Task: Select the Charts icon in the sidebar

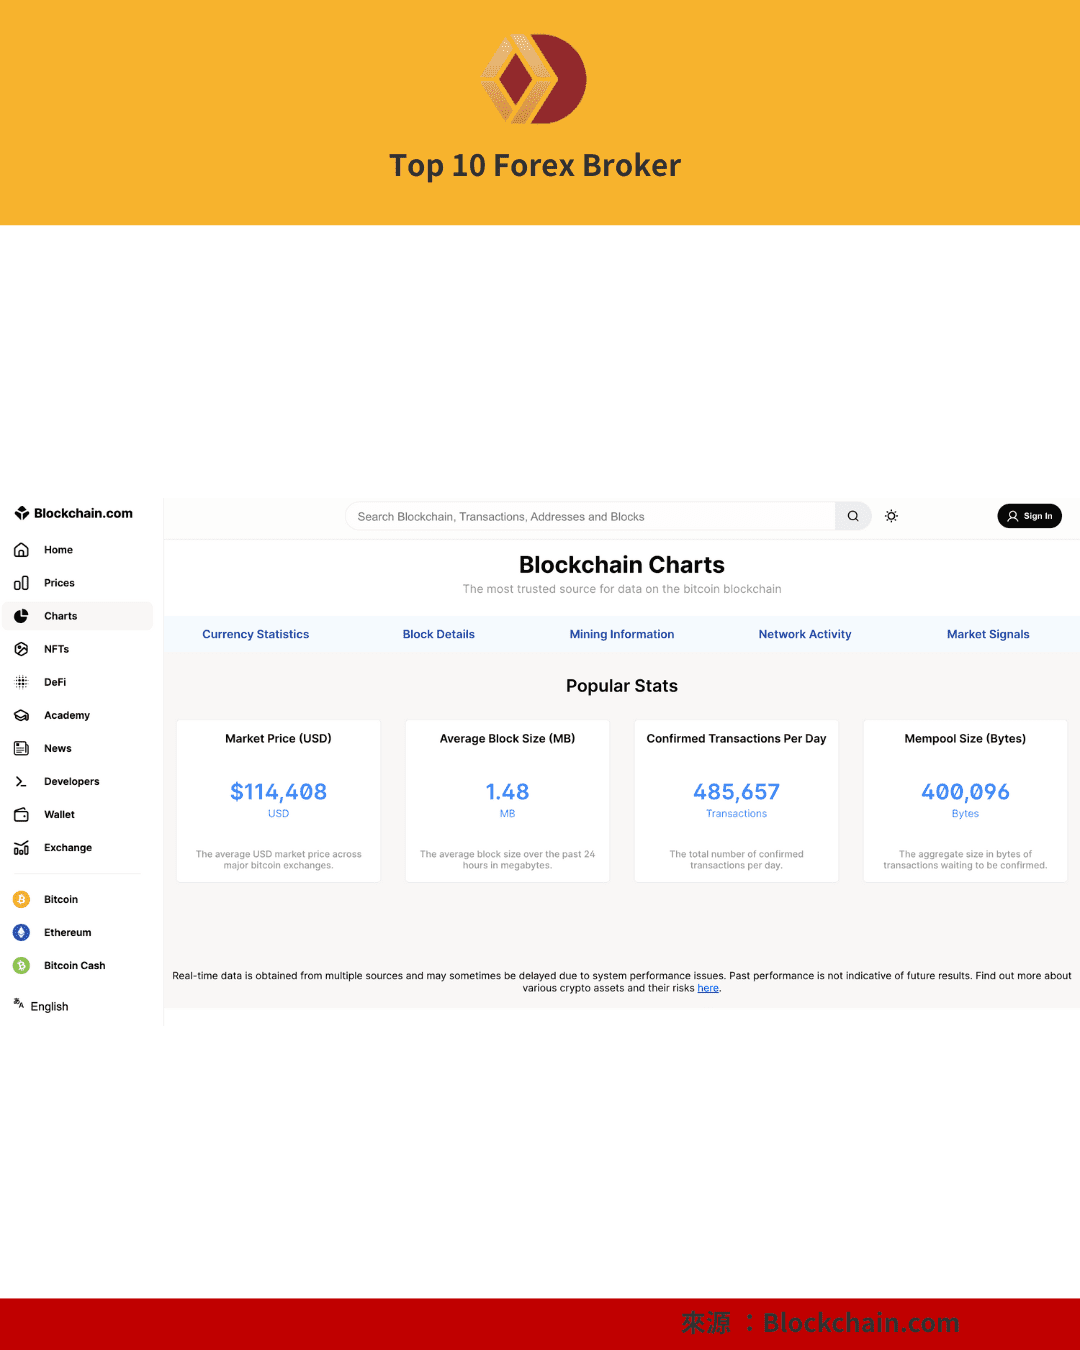Action: click(22, 616)
